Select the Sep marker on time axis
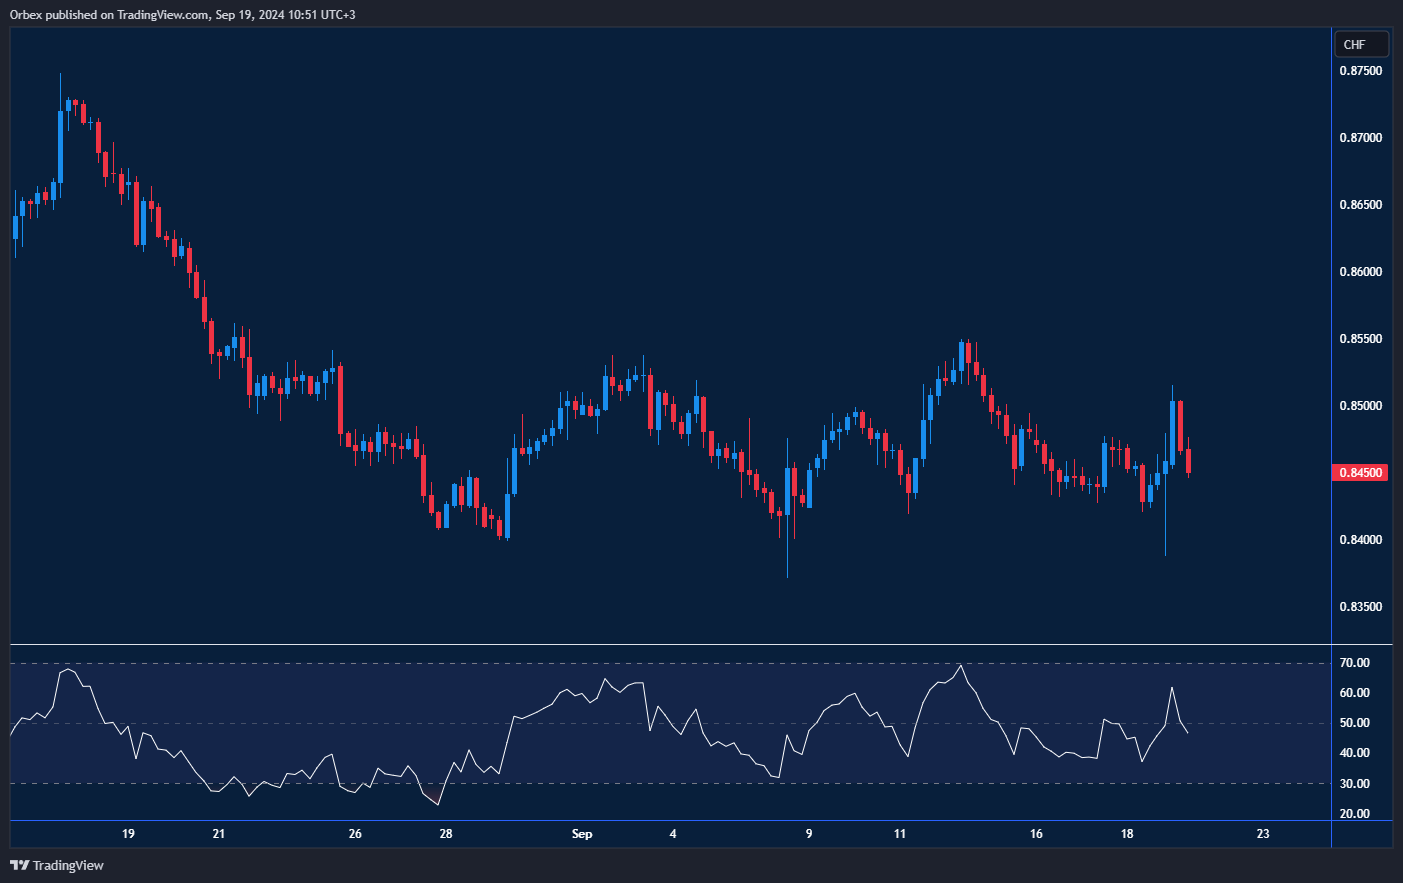Viewport: 1403px width, 883px height. point(582,834)
